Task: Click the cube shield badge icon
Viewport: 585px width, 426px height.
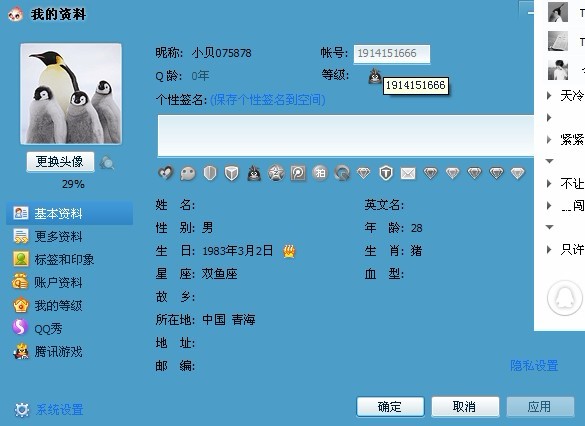Action: (x=232, y=173)
